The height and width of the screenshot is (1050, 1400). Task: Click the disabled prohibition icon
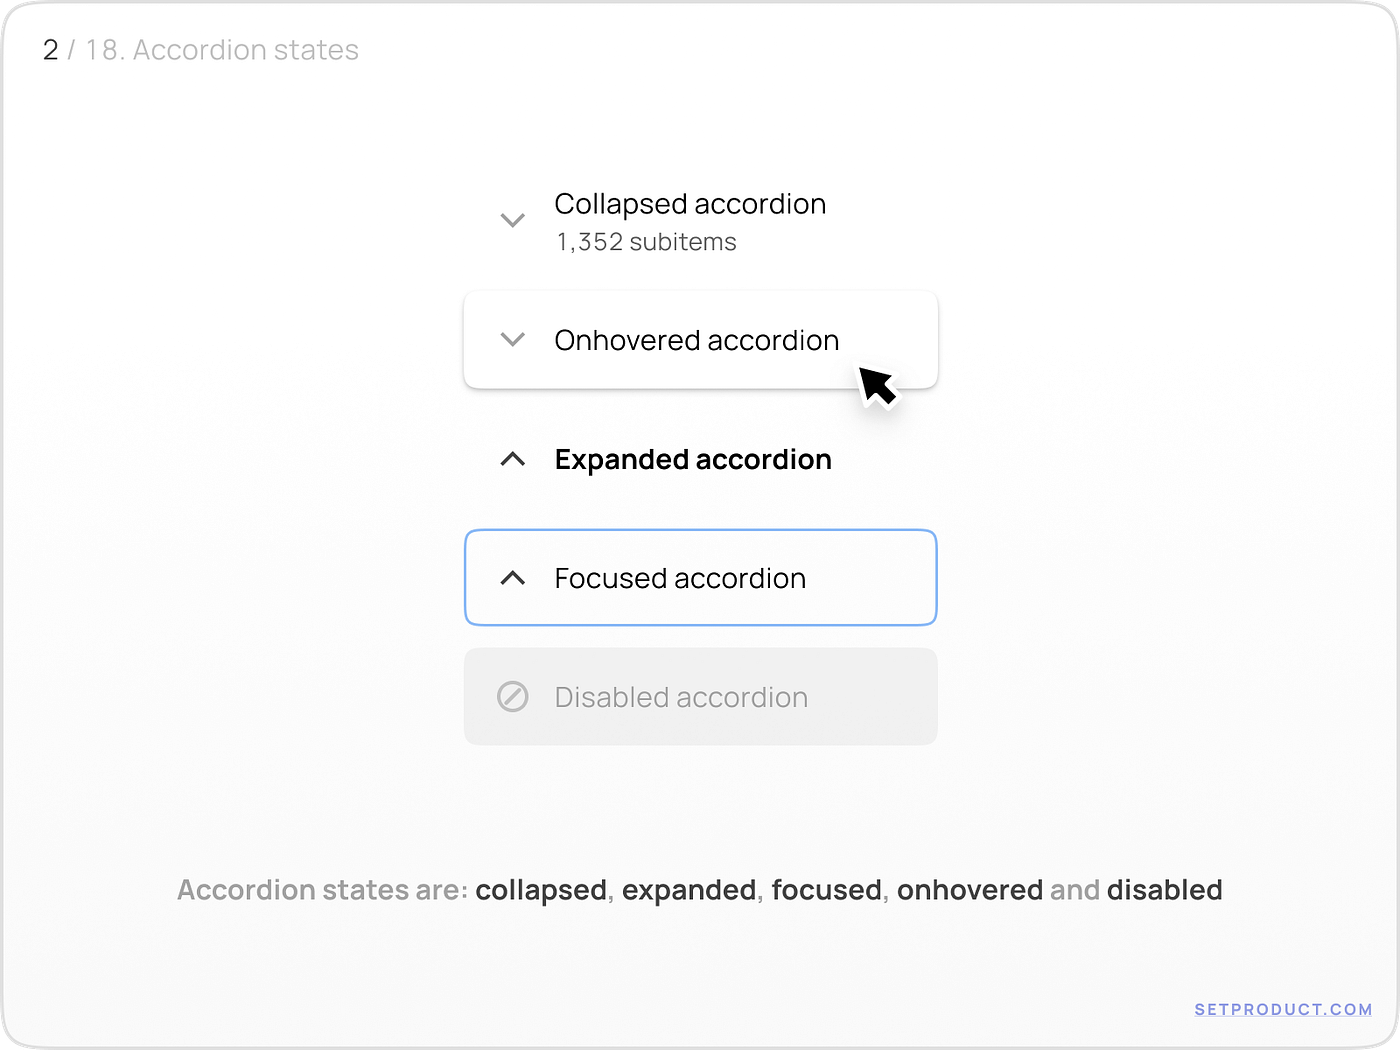(x=512, y=697)
